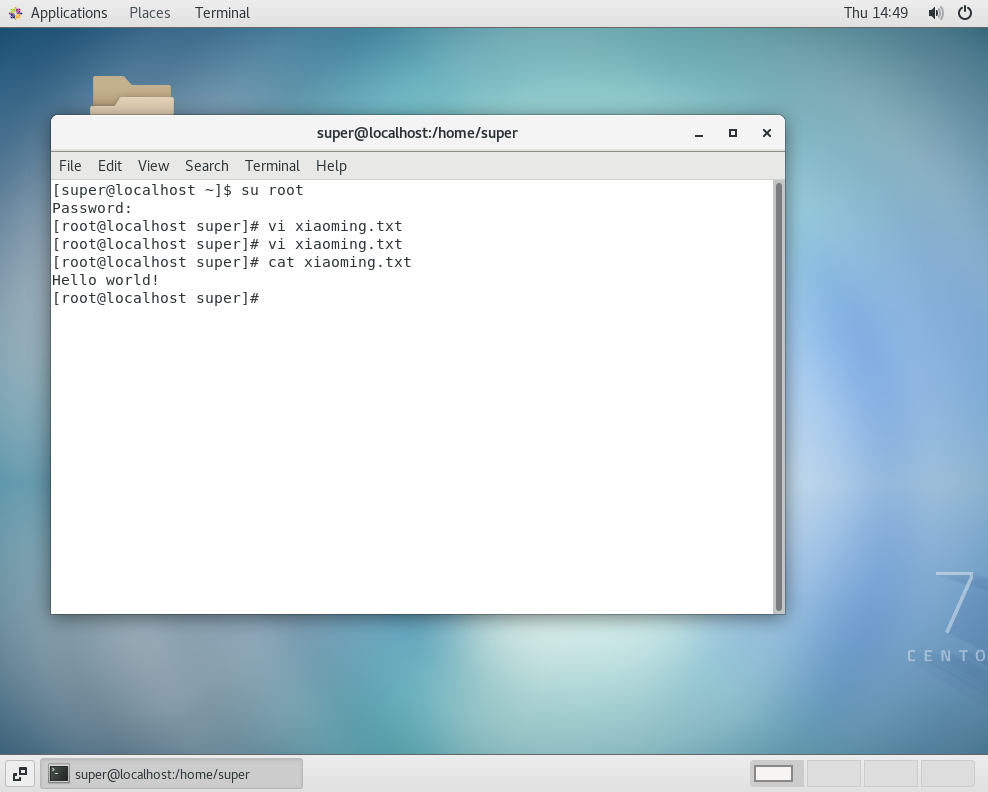Minimize the terminal window

(699, 133)
